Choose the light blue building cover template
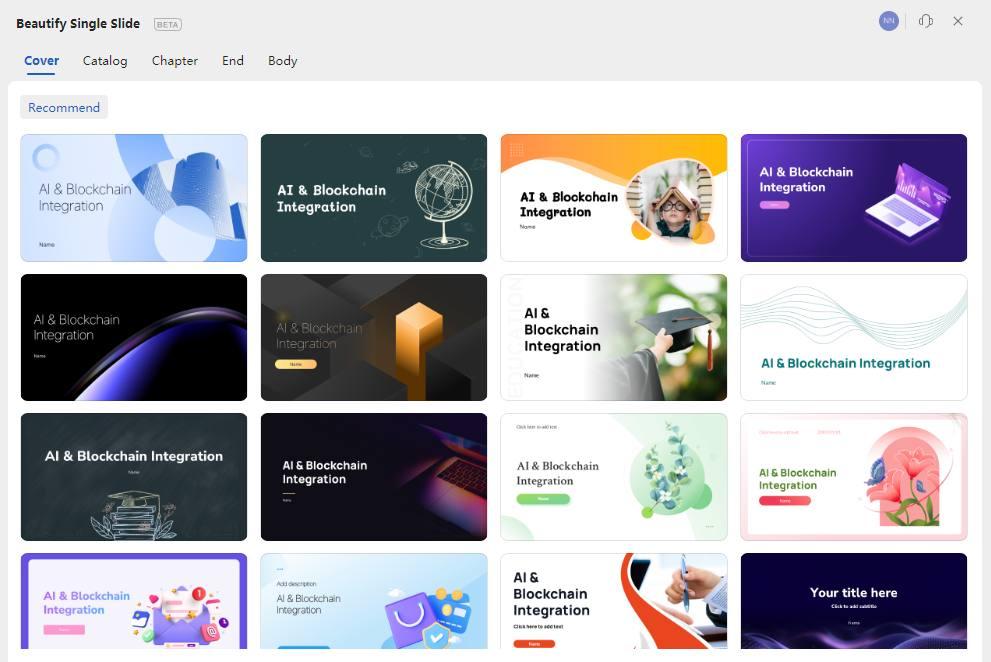The image size is (991, 662). point(134,198)
